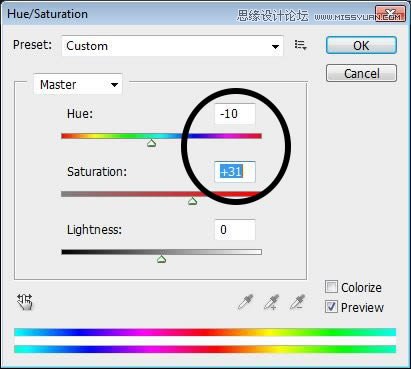Confirm with the OK button
Viewport: 411px width, 369px height.
click(361, 45)
